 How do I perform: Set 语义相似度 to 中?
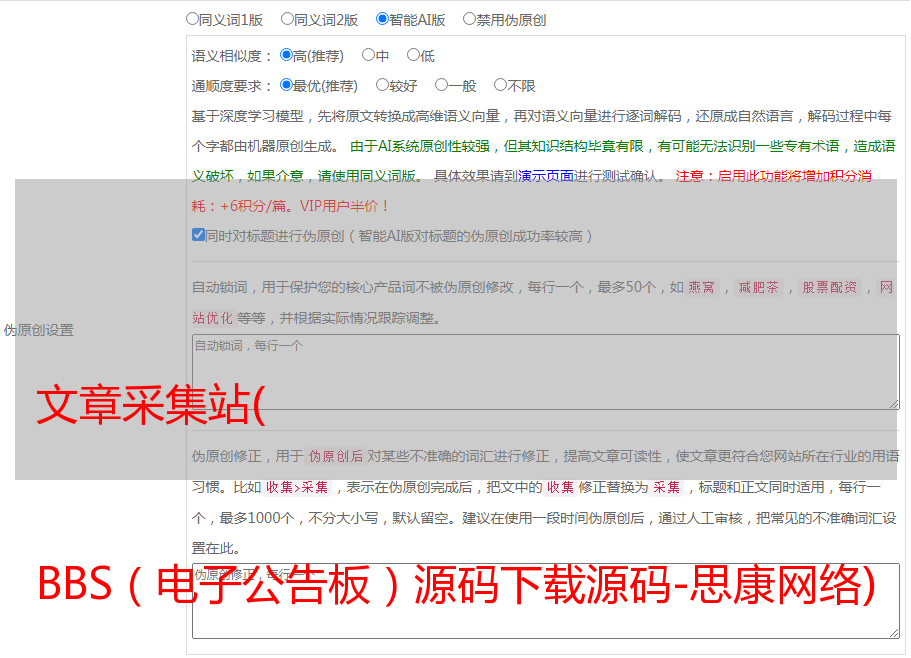pos(368,56)
